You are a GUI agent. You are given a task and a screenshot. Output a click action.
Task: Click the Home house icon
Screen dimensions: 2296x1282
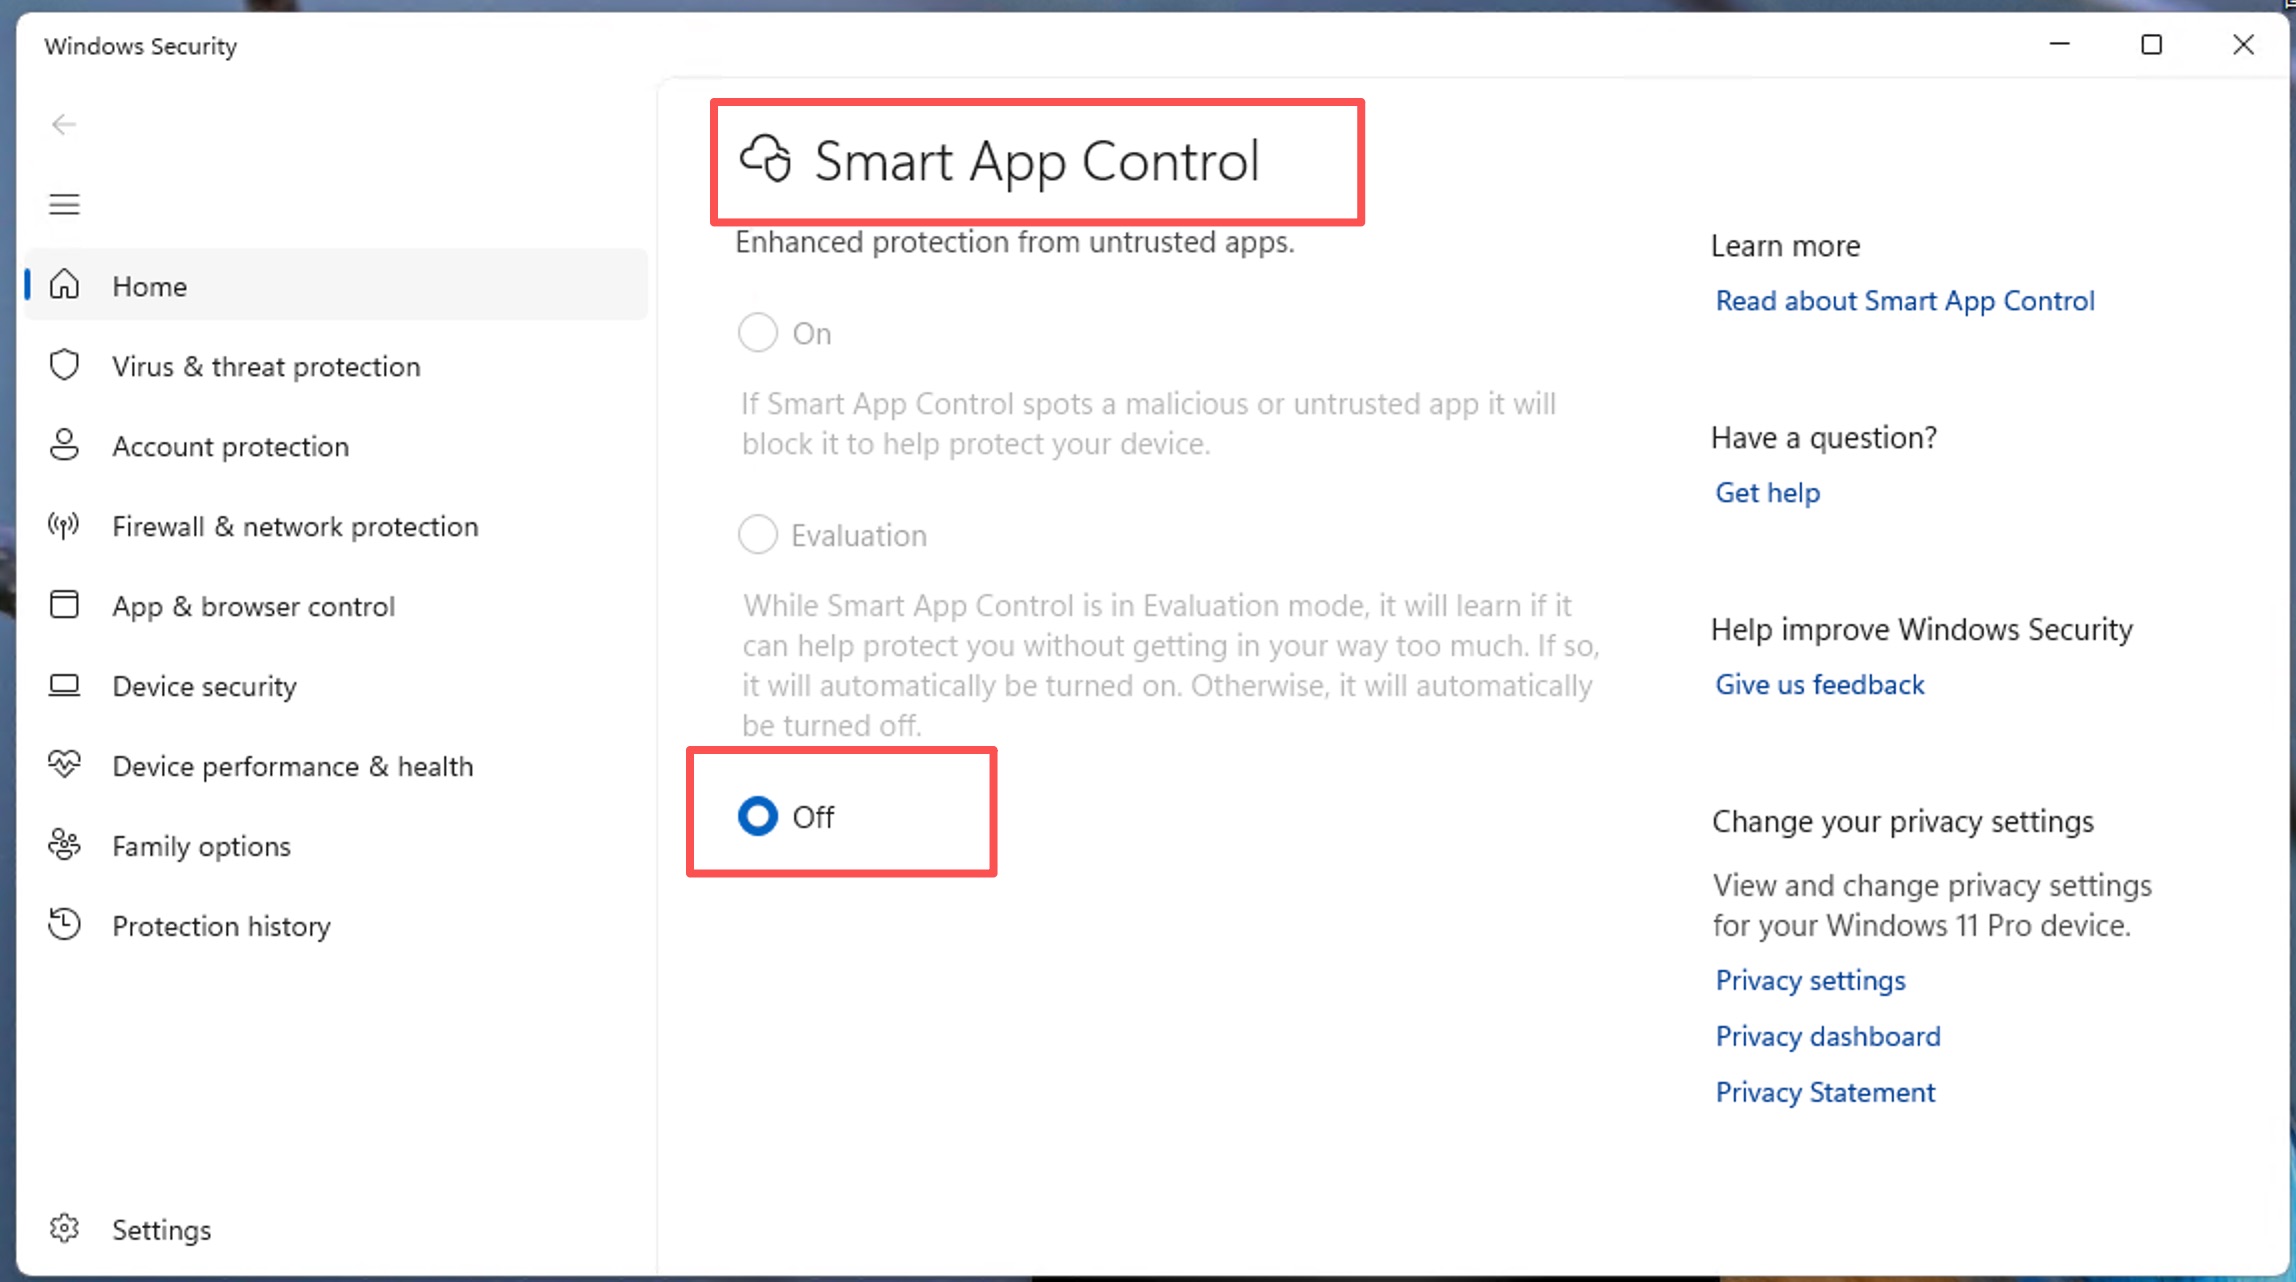point(64,284)
